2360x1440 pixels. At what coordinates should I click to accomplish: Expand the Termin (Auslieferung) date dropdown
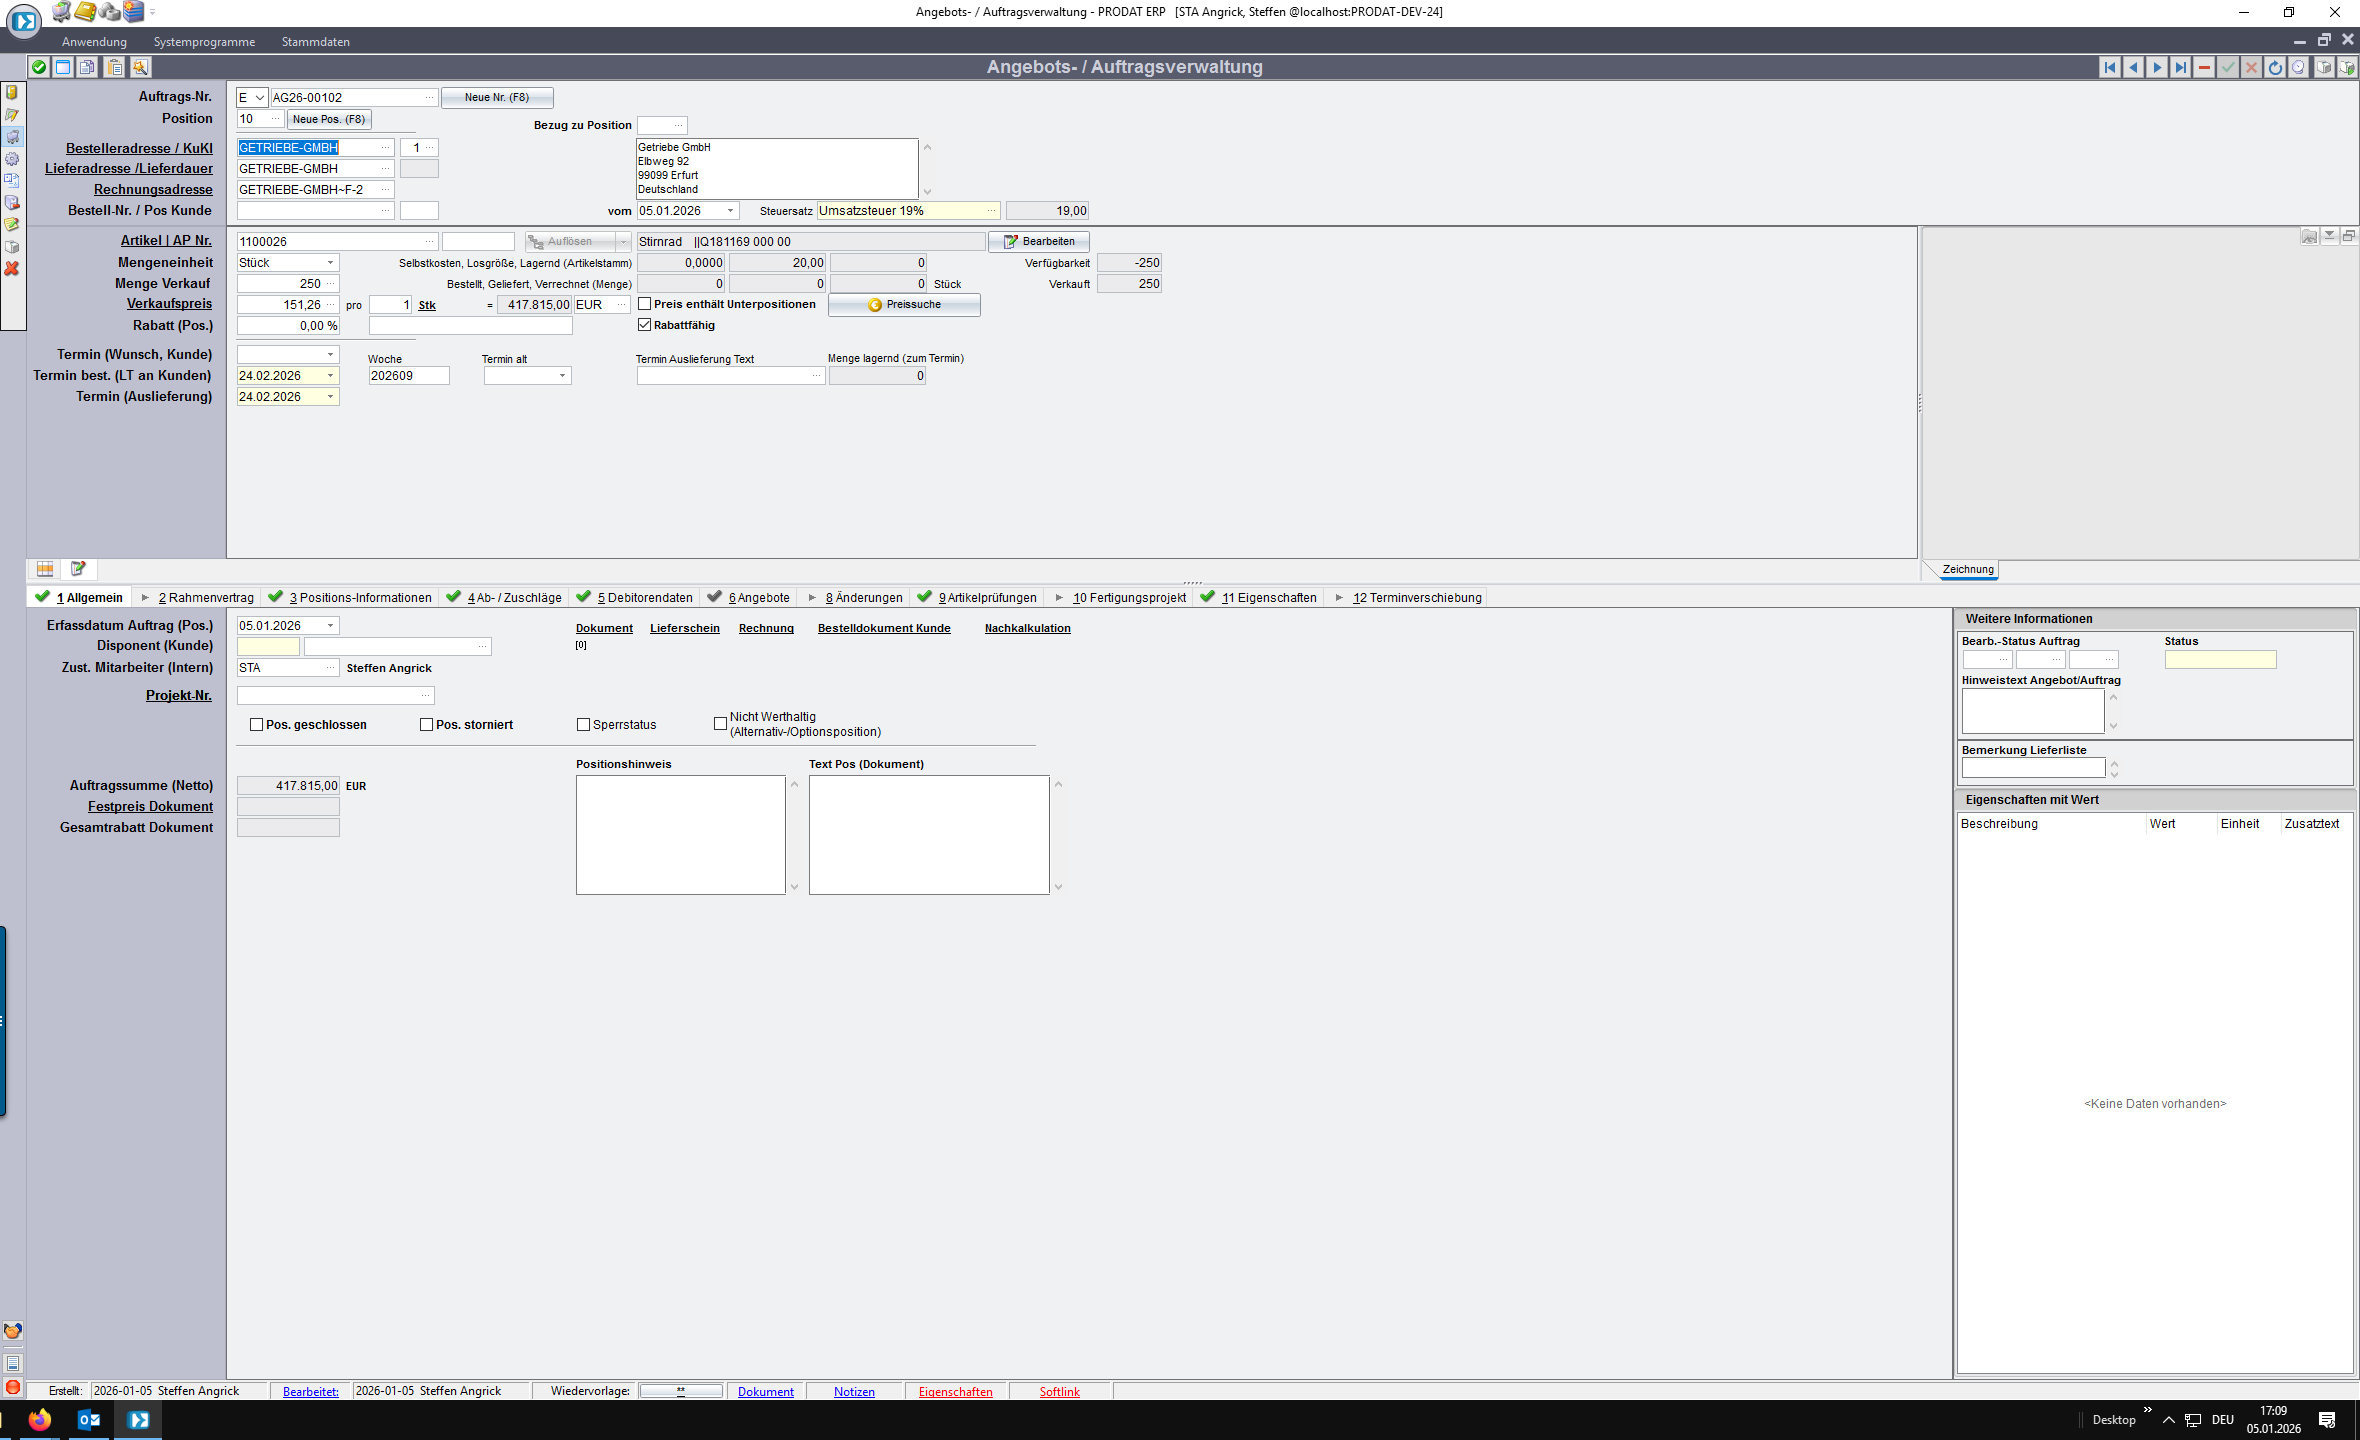(330, 397)
